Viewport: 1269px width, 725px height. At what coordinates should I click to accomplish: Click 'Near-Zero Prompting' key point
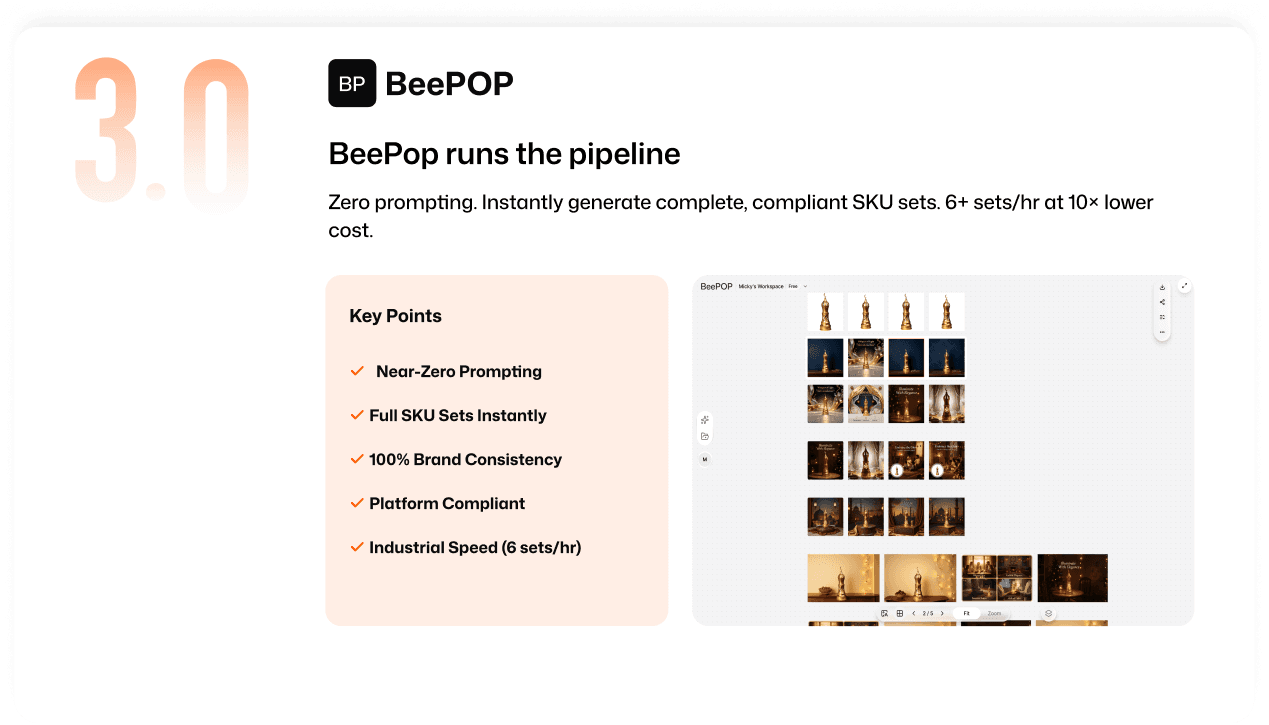click(x=459, y=372)
